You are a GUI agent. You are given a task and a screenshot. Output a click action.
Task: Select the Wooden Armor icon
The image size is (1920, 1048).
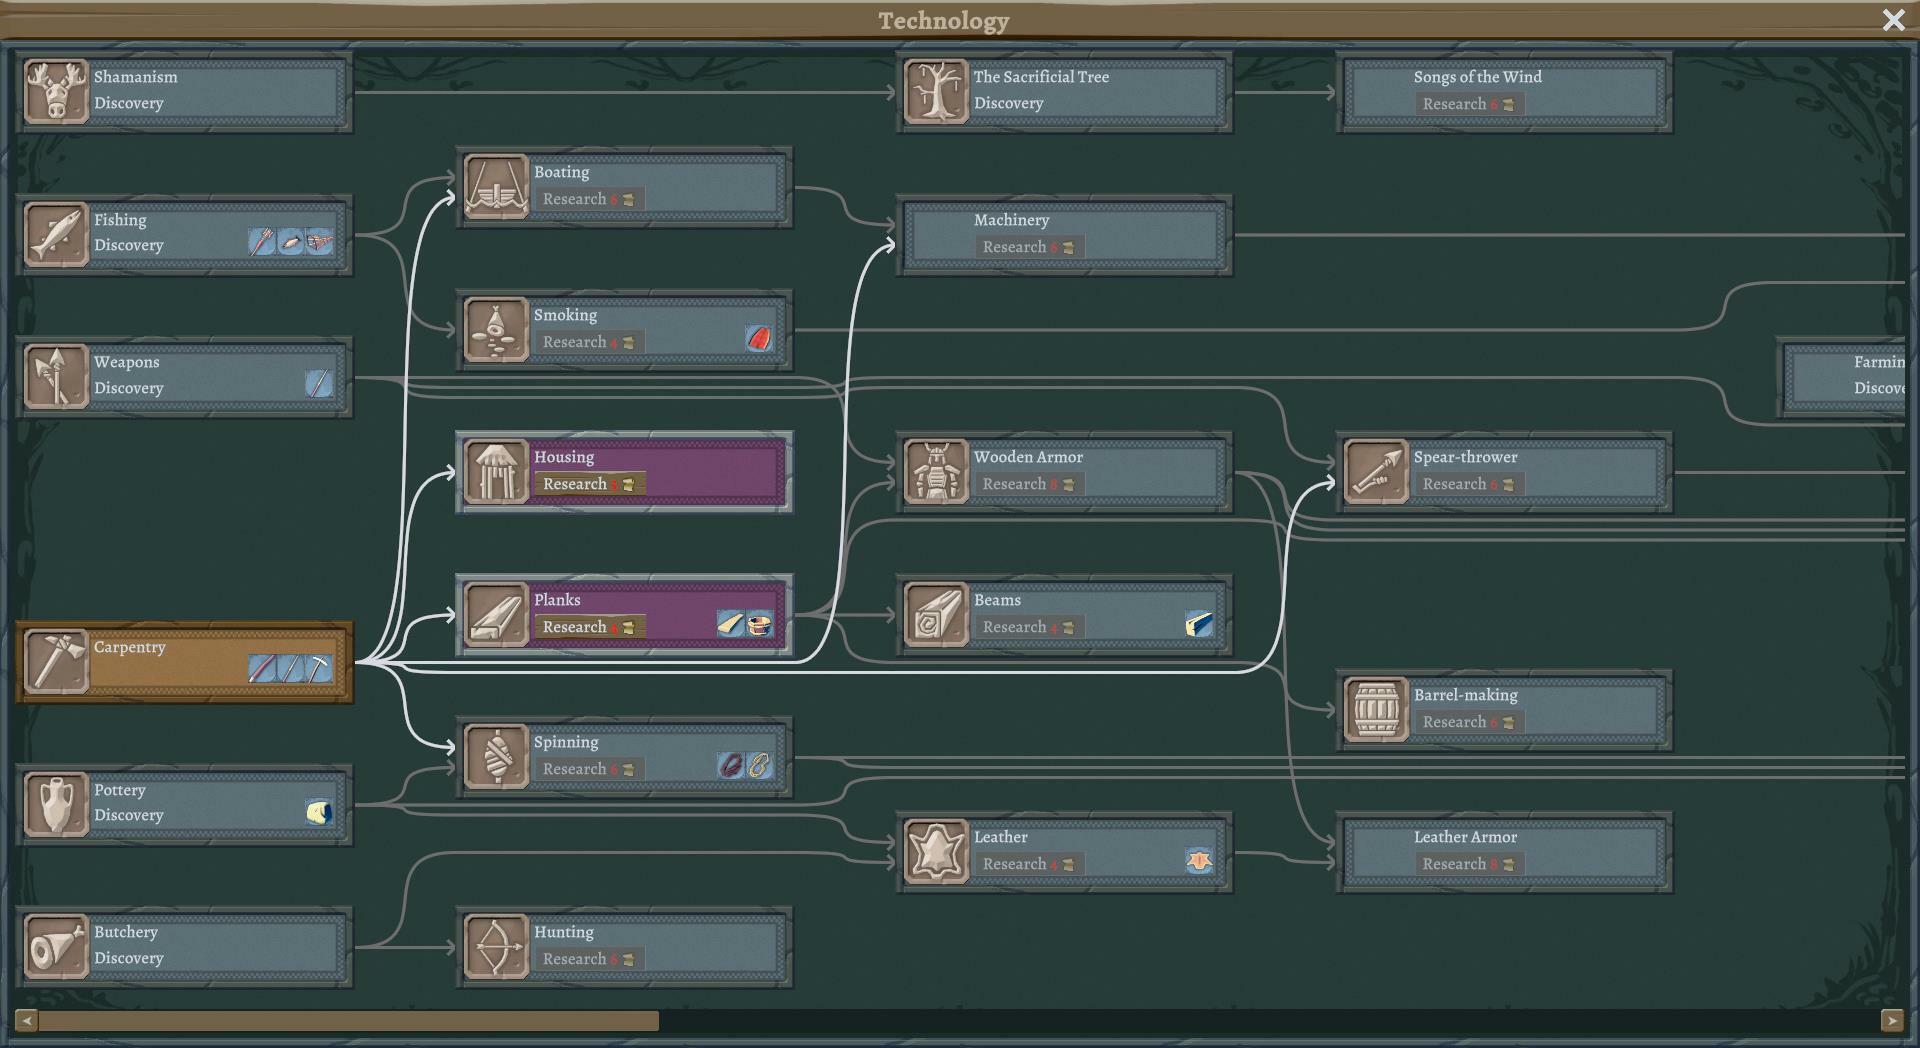pos(936,472)
